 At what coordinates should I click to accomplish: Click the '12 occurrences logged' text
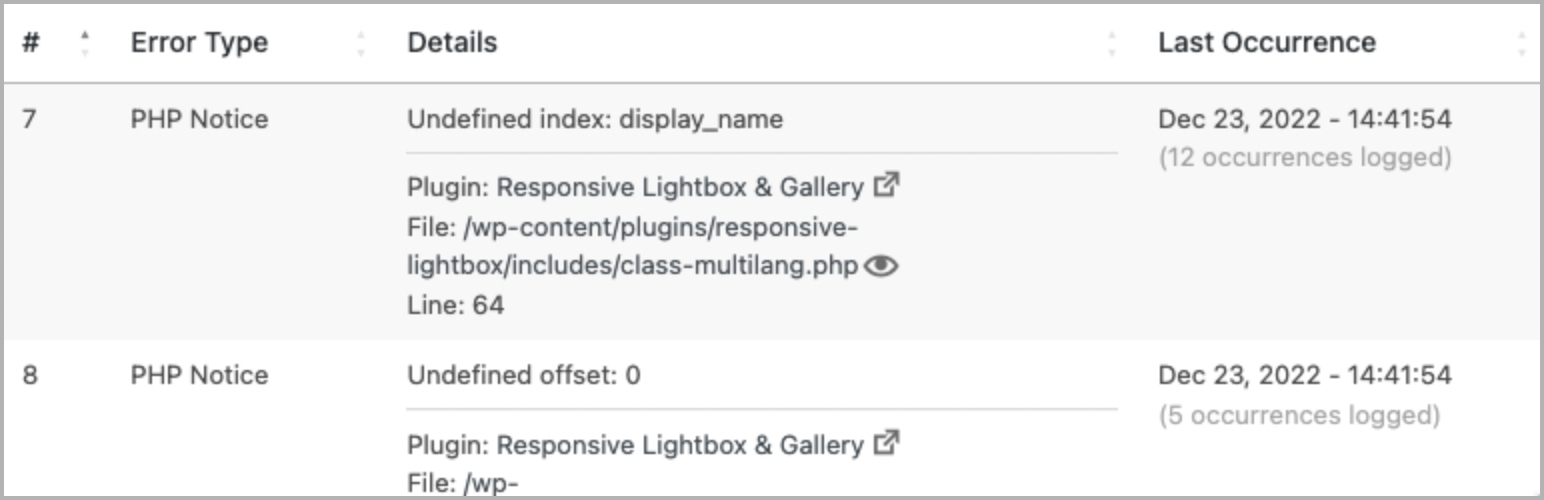point(1304,158)
